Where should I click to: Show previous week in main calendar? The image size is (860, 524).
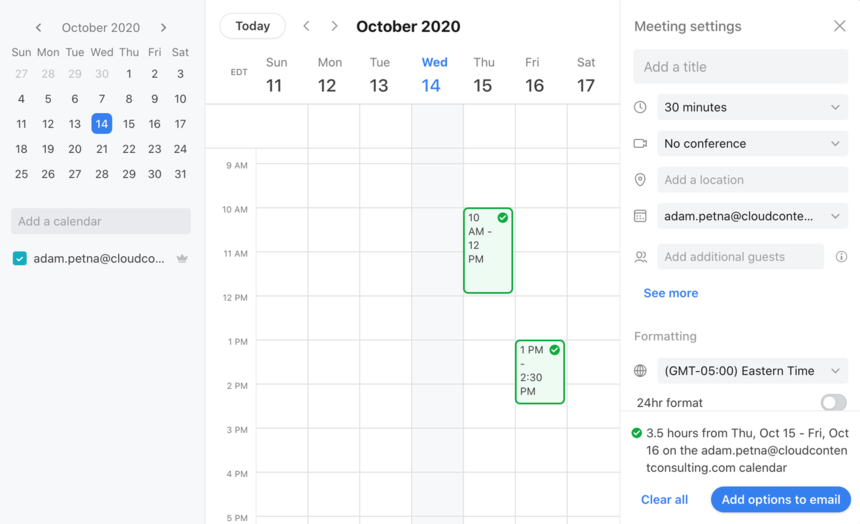click(307, 26)
